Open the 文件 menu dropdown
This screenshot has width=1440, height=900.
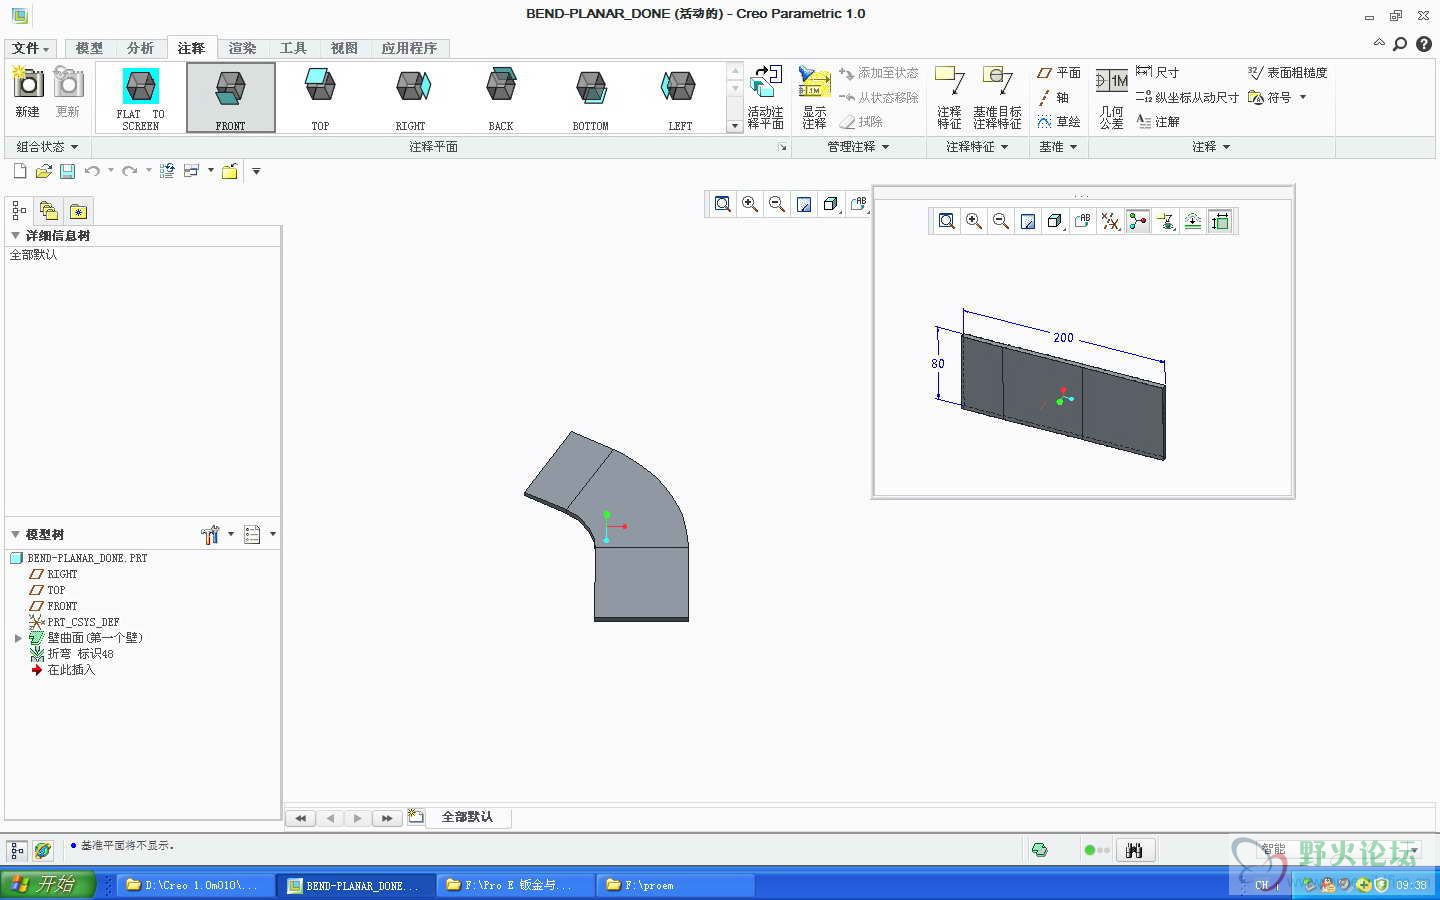31,48
